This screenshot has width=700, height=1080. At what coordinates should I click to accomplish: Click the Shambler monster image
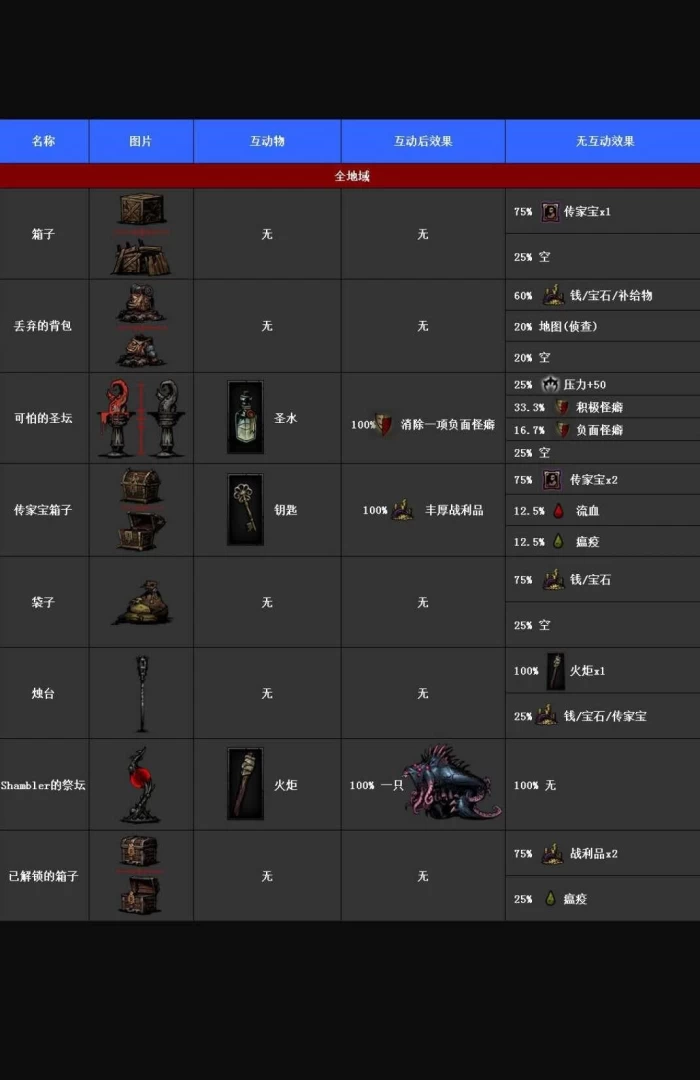(x=452, y=783)
